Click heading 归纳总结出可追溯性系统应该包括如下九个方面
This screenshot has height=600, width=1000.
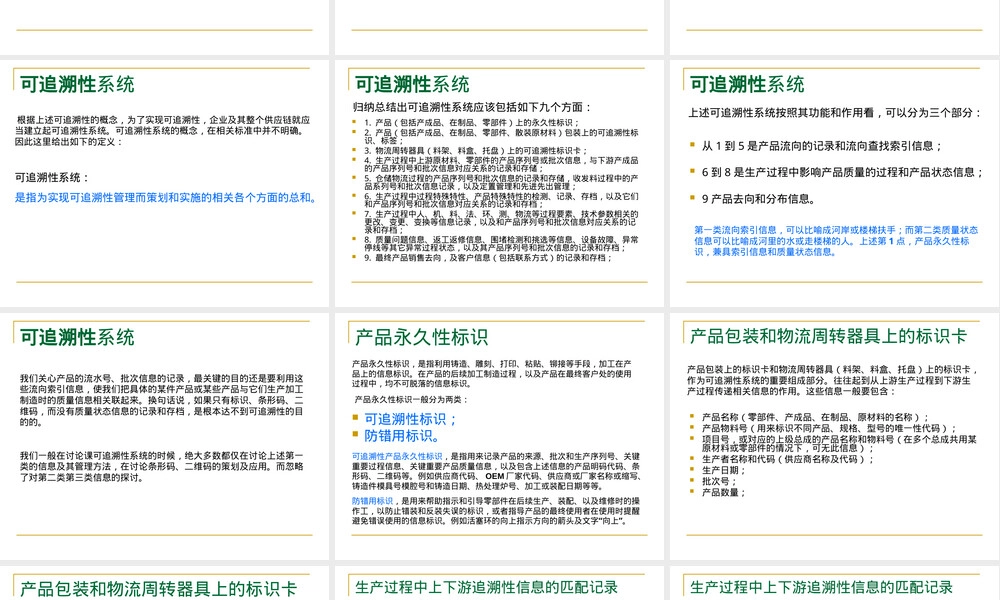(473, 107)
